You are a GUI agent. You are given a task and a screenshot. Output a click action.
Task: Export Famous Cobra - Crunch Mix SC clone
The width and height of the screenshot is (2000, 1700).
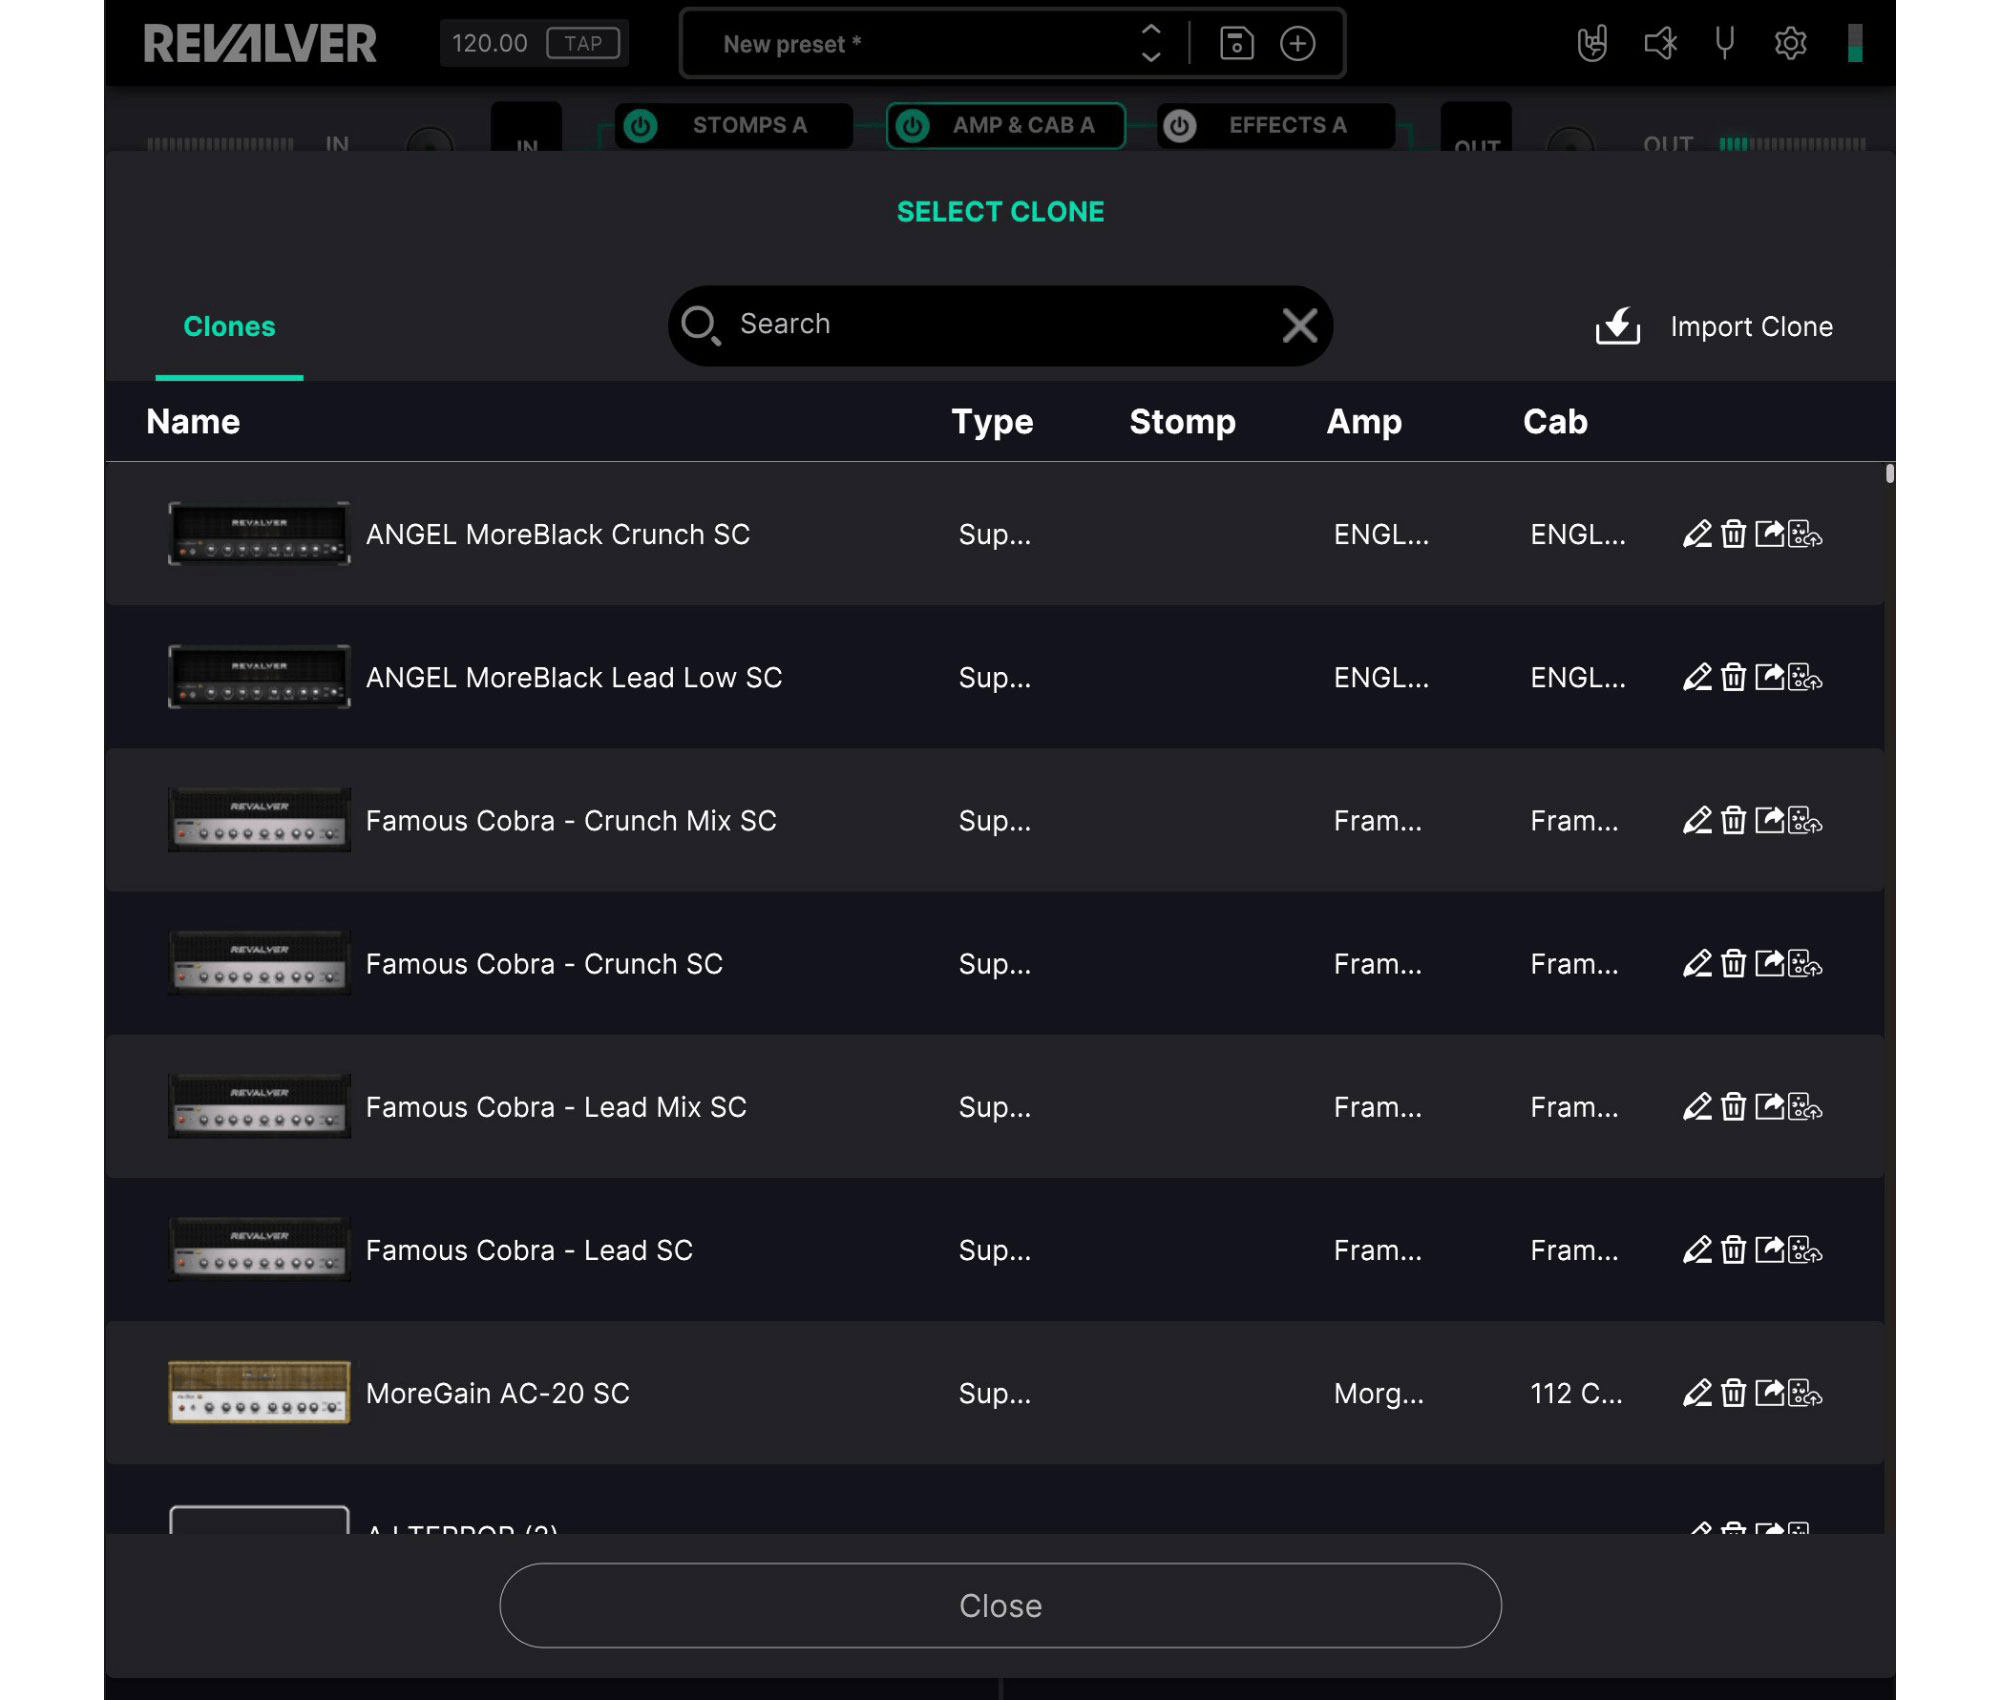pos(1769,820)
